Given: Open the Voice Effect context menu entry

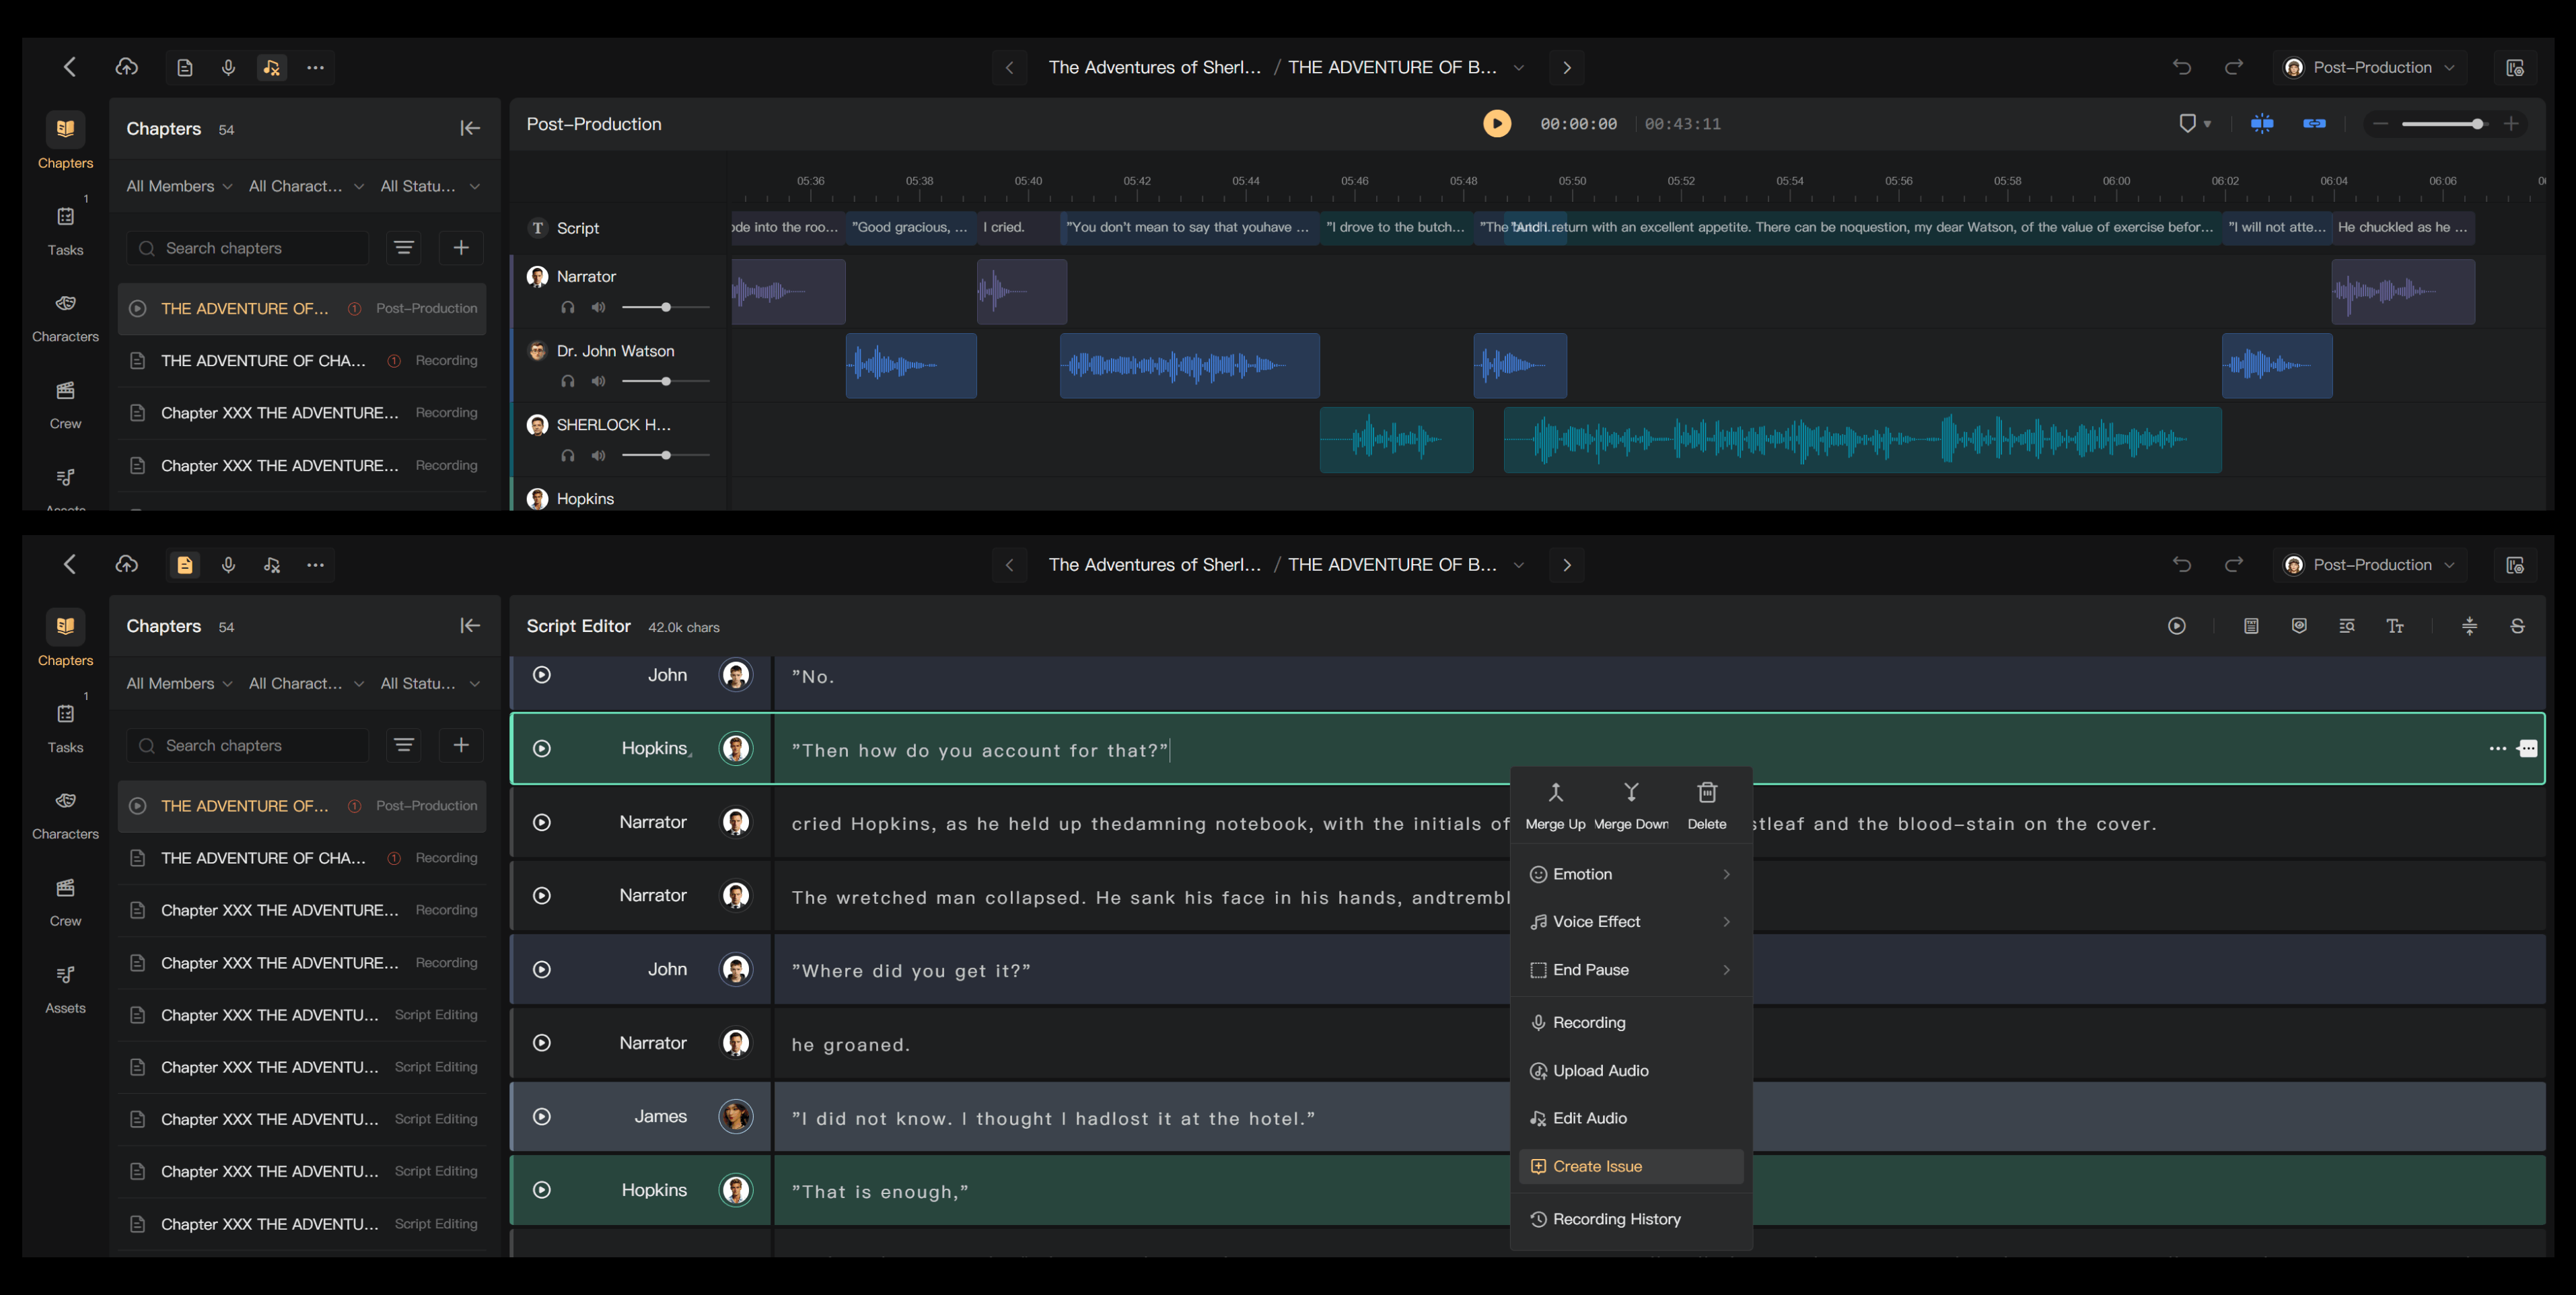Looking at the screenshot, I should [x=1631, y=921].
